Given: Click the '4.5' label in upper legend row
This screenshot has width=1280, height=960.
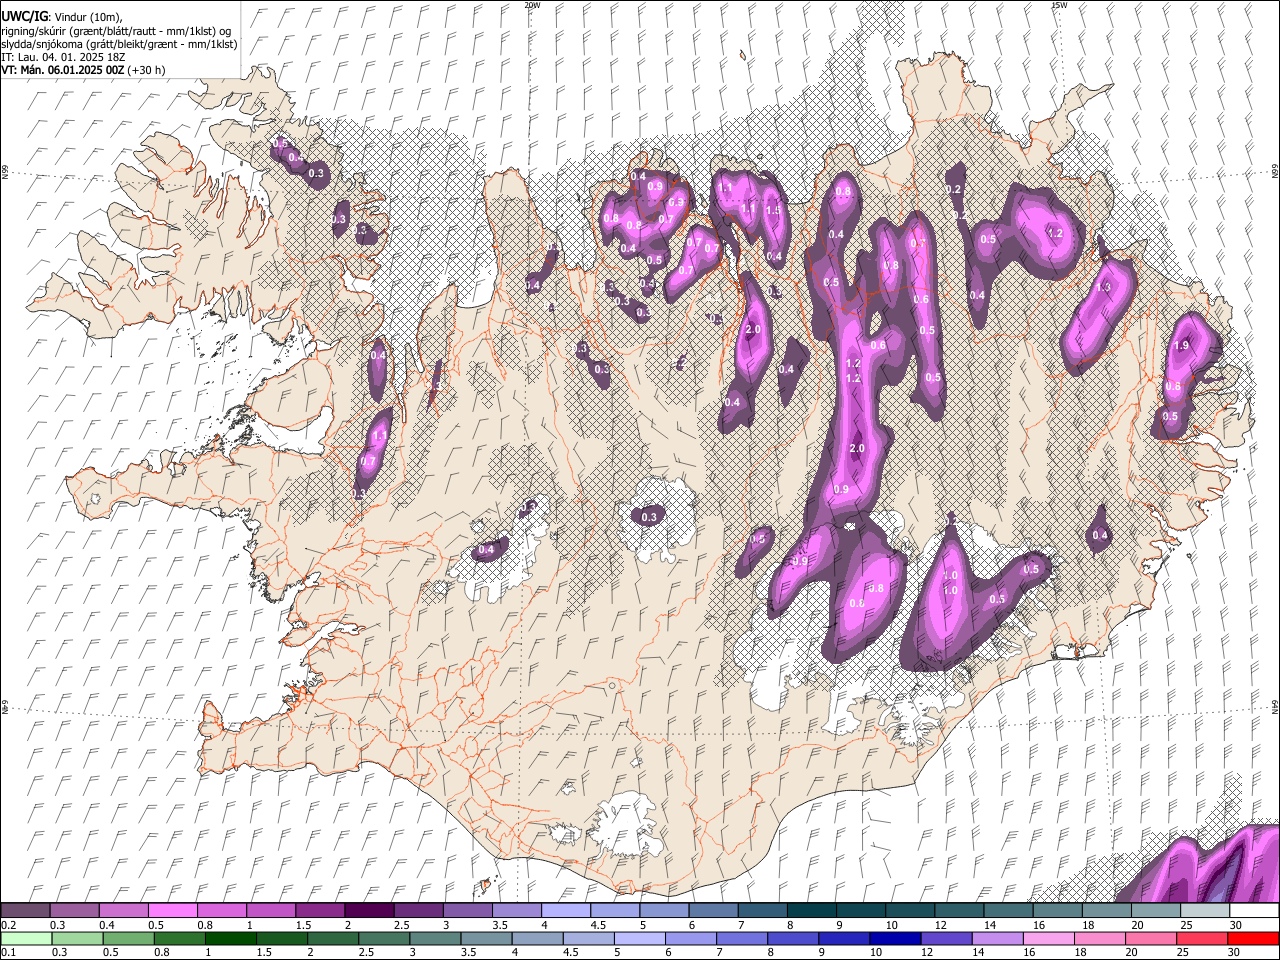Looking at the screenshot, I should tap(598, 925).
